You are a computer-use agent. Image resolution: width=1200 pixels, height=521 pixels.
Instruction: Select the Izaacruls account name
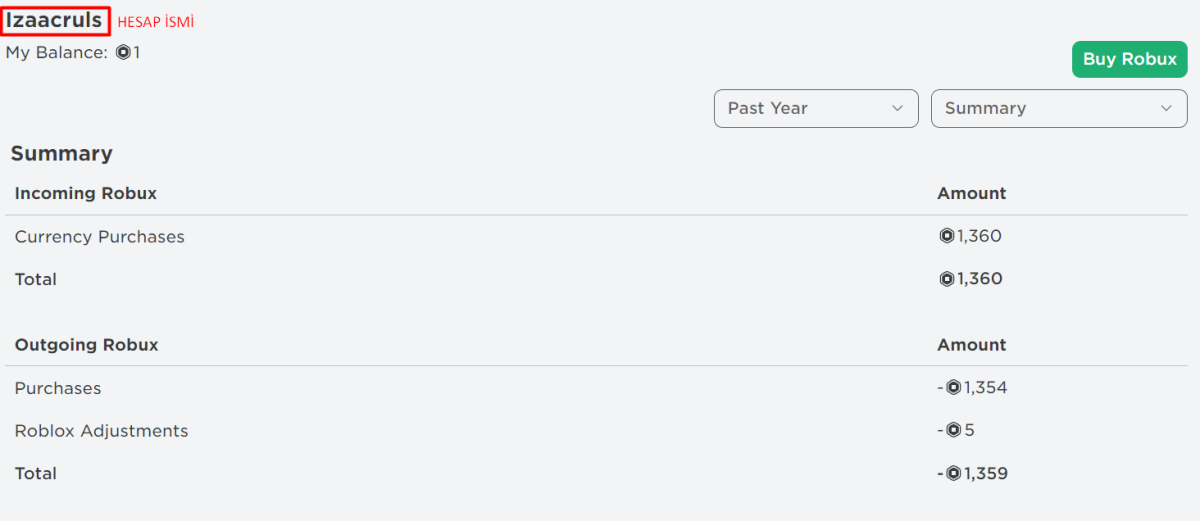coord(55,20)
